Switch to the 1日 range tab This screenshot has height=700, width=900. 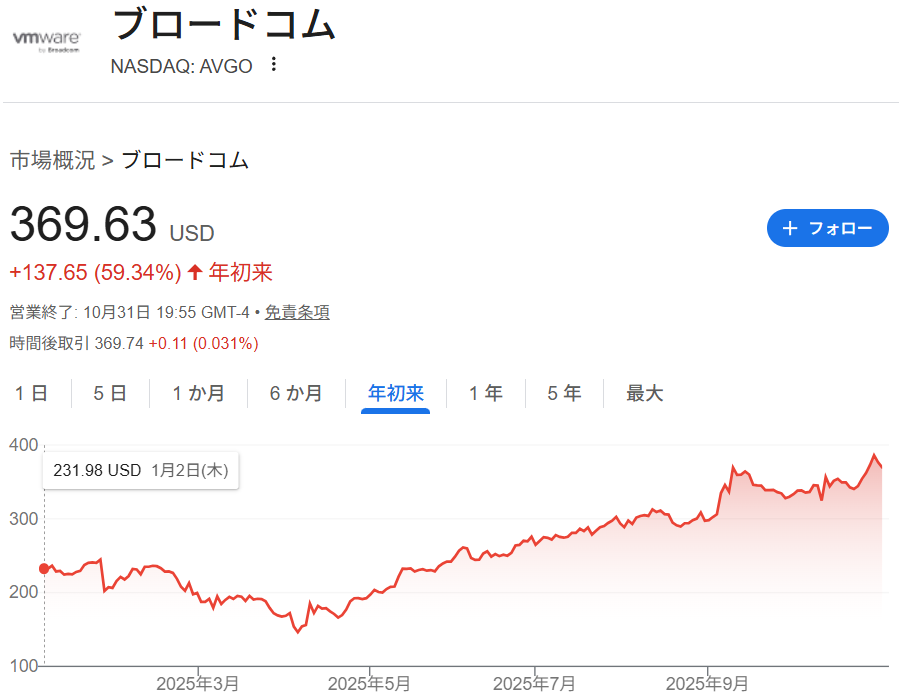pyautogui.click(x=31, y=393)
